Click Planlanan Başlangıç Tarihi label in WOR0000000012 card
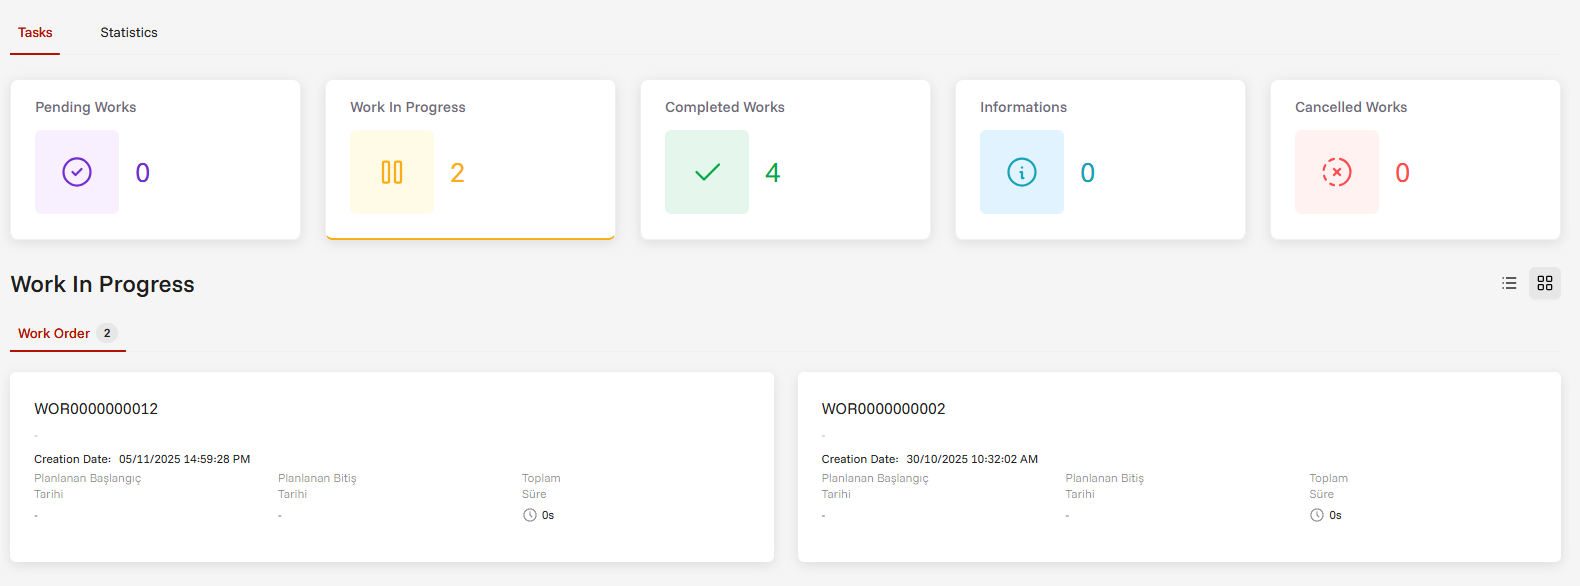 (x=87, y=486)
